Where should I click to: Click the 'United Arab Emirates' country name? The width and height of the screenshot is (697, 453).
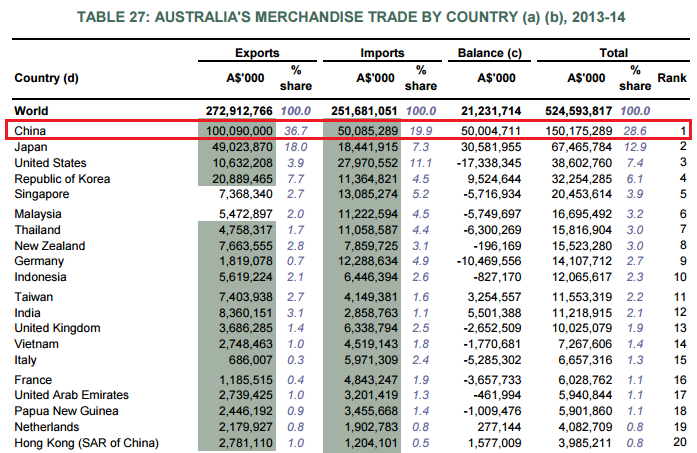(72, 395)
